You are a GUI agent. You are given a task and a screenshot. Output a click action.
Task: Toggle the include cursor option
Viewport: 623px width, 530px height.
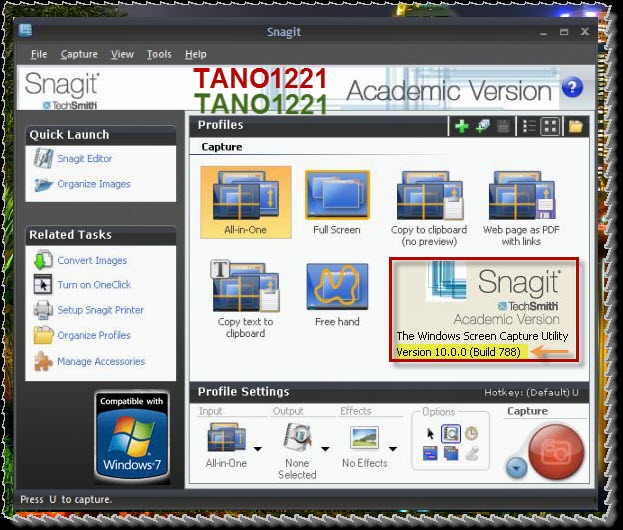coord(430,433)
